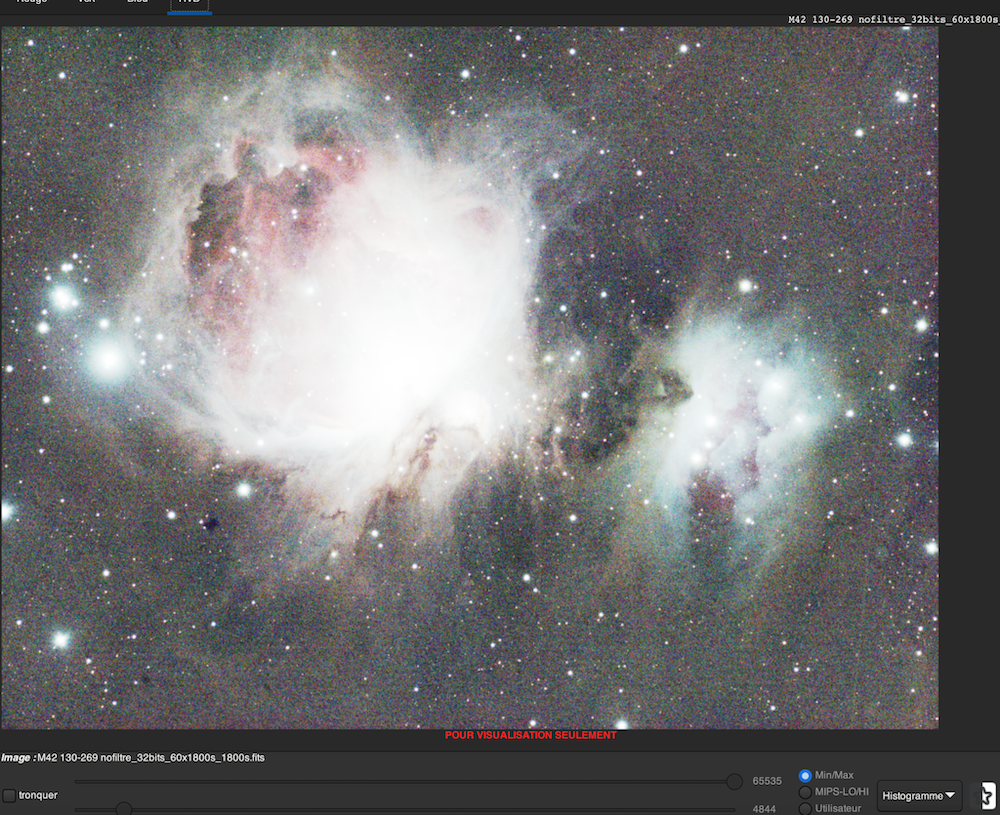Click the upper cutoff slider handle

tap(734, 781)
